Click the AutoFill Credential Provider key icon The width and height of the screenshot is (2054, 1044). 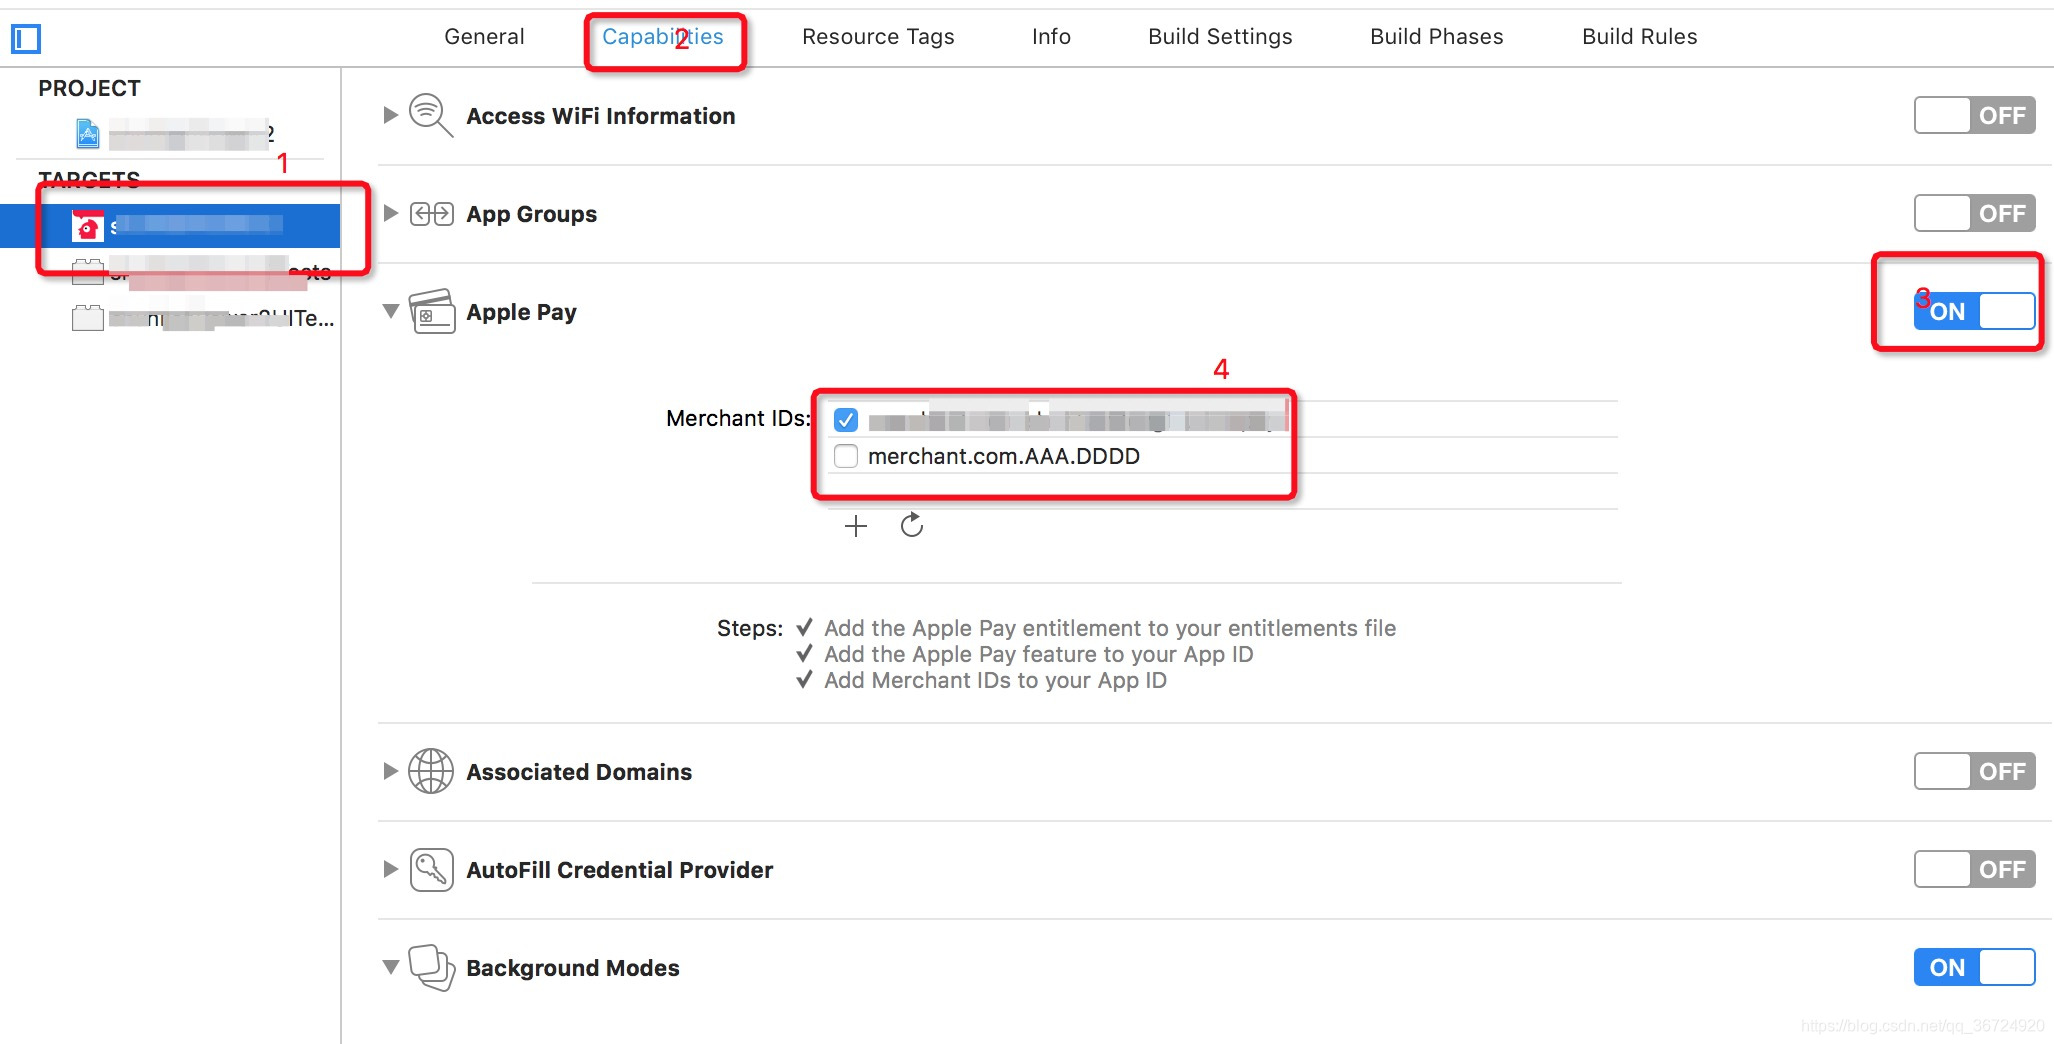[431, 870]
